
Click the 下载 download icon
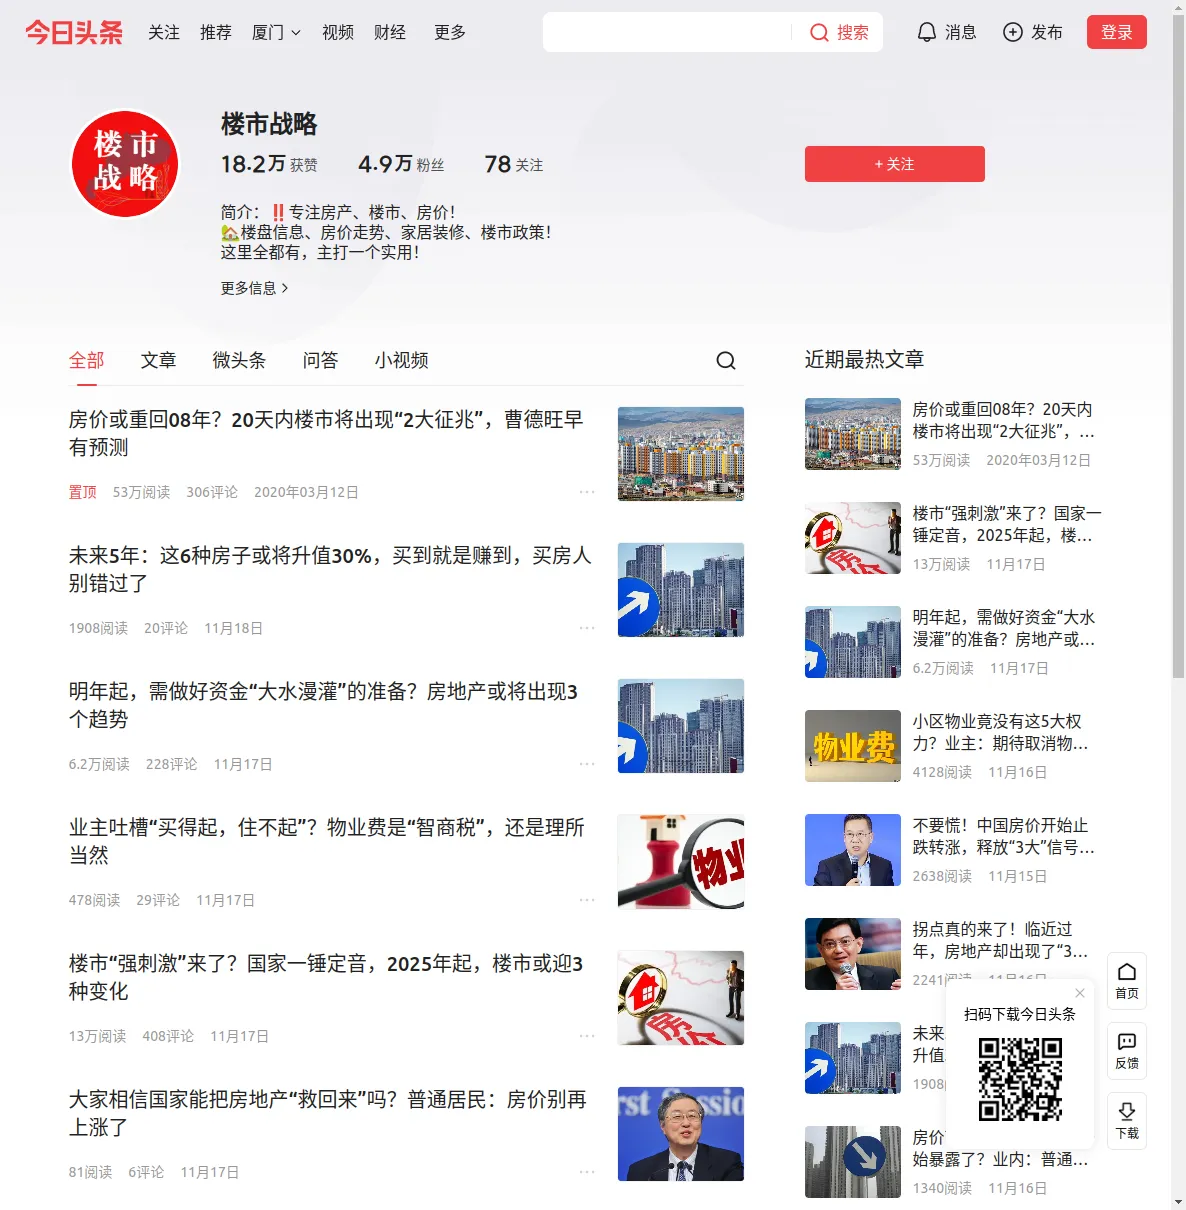coord(1127,1121)
